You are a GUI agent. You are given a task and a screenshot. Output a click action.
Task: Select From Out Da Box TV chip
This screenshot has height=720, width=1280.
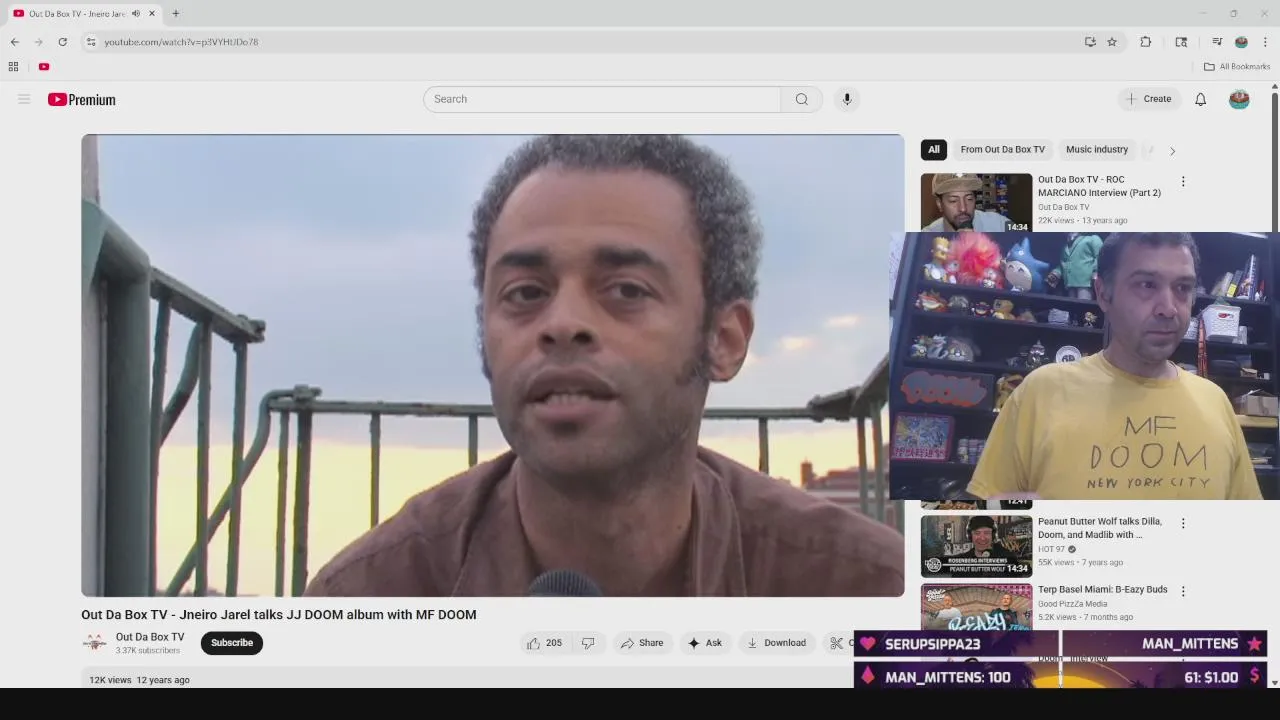coord(1002,150)
